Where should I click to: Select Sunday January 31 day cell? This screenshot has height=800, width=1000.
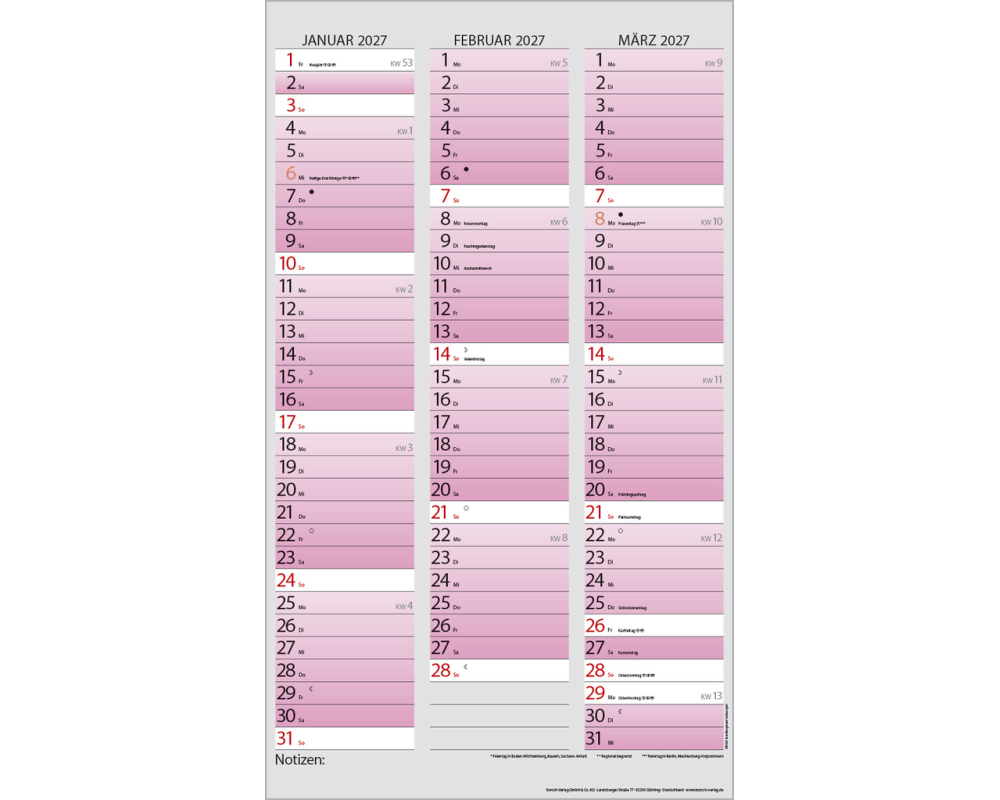click(344, 739)
